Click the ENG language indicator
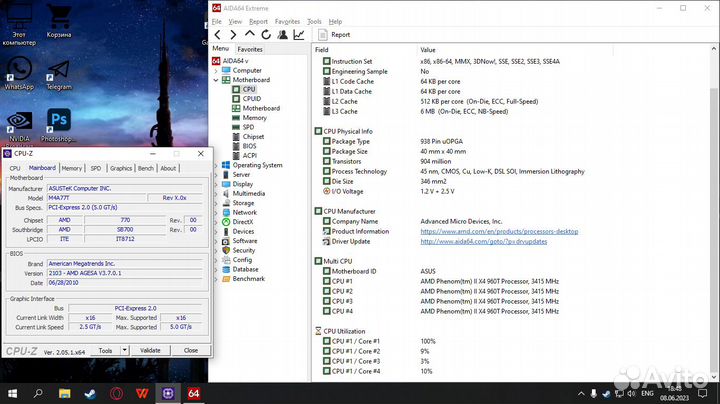The width and height of the screenshot is (720, 404). (x=647, y=393)
